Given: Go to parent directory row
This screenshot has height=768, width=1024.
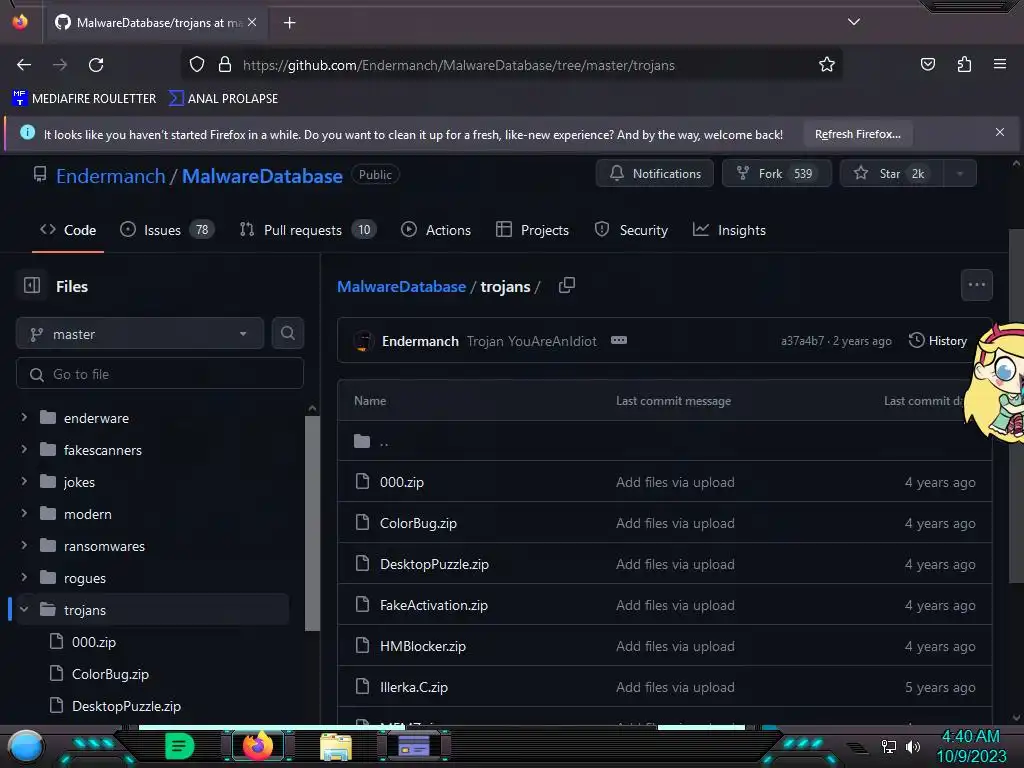Looking at the screenshot, I should [665, 441].
